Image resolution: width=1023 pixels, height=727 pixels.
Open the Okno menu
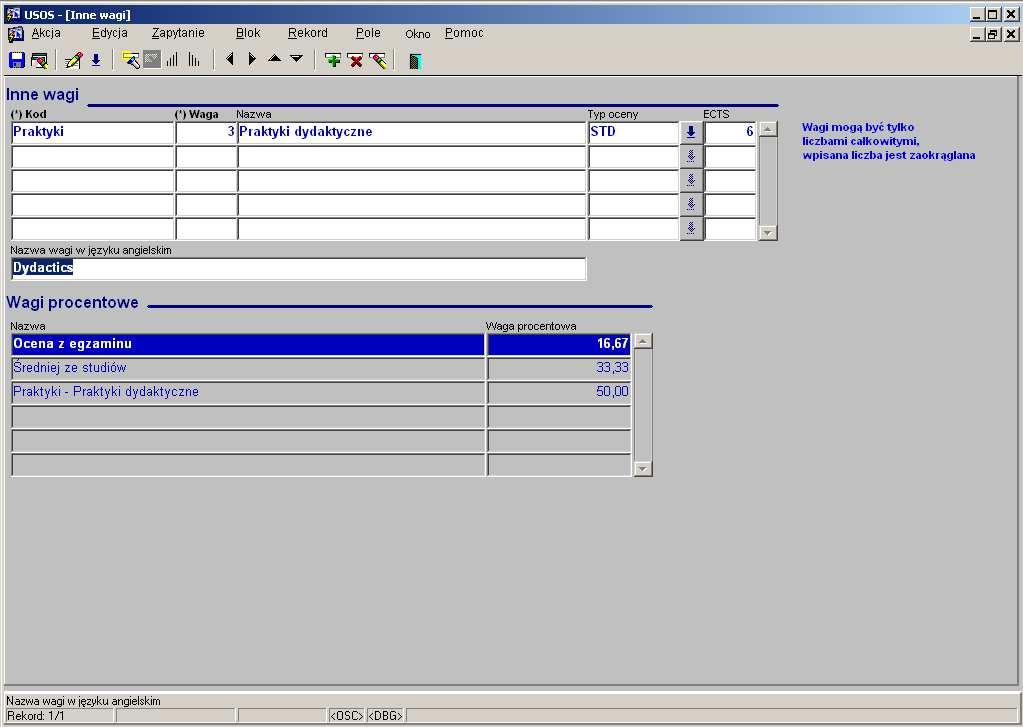pyautogui.click(x=418, y=34)
